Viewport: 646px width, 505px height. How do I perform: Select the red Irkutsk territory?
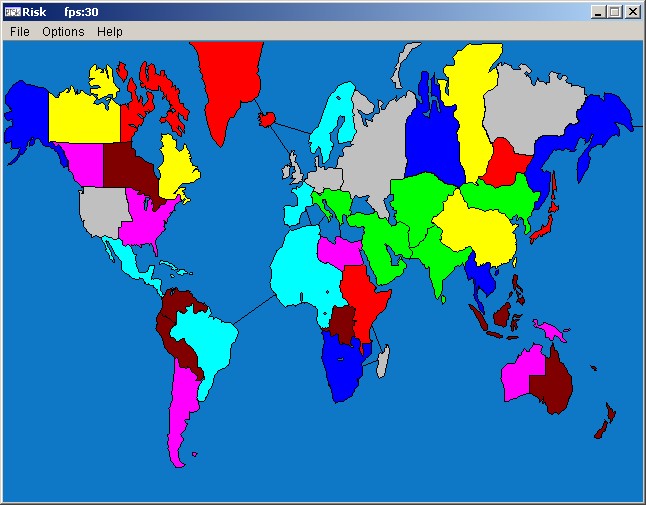coord(505,163)
